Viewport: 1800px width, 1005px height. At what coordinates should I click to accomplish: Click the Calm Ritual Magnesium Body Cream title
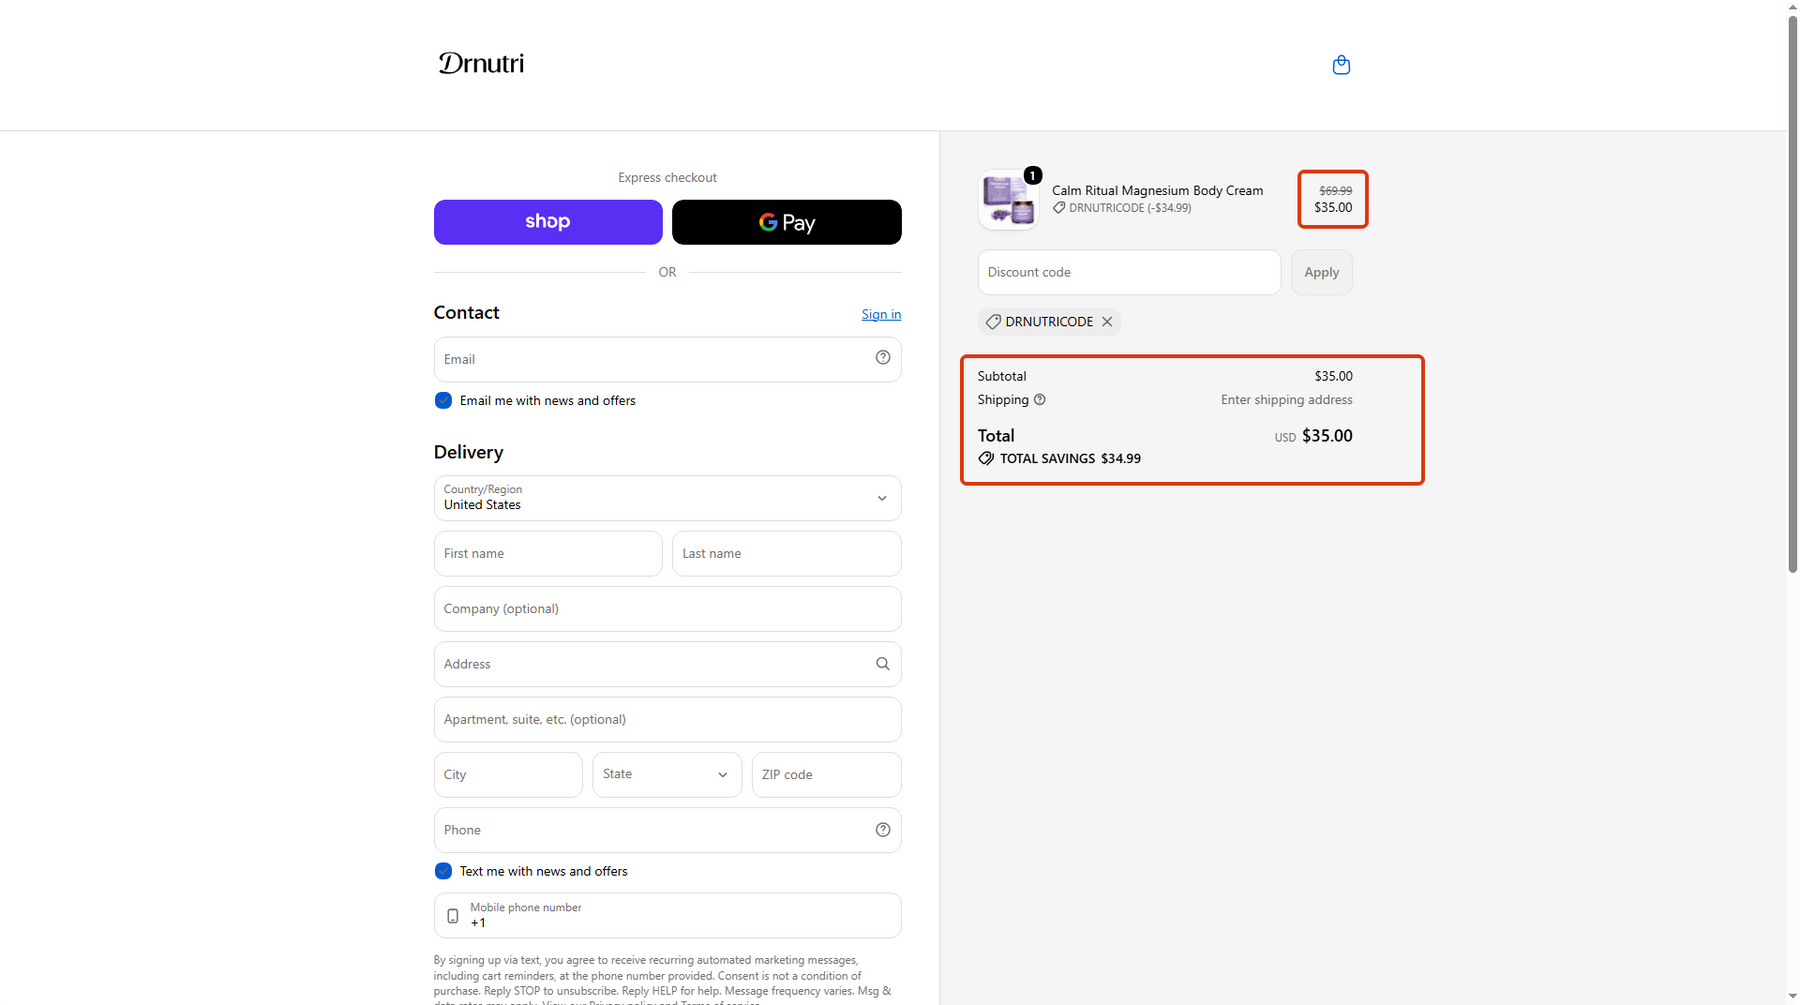(1157, 191)
